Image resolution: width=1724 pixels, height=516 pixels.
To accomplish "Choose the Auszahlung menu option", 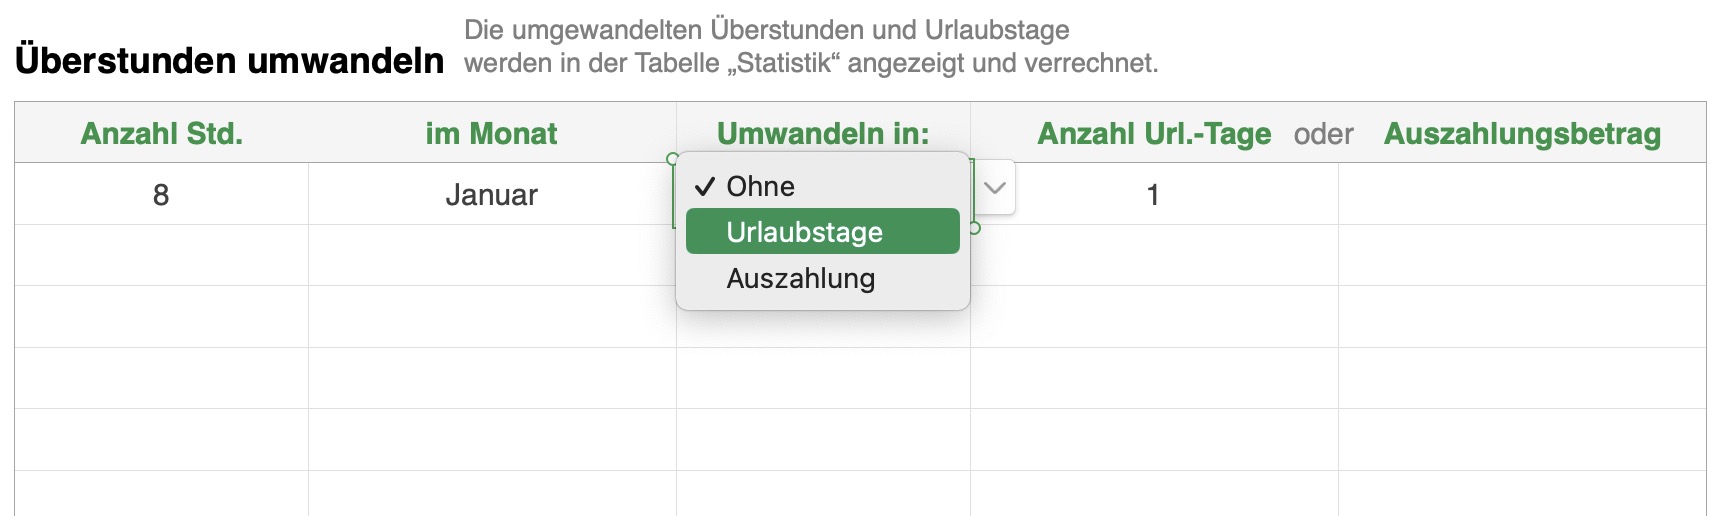I will [x=801, y=278].
